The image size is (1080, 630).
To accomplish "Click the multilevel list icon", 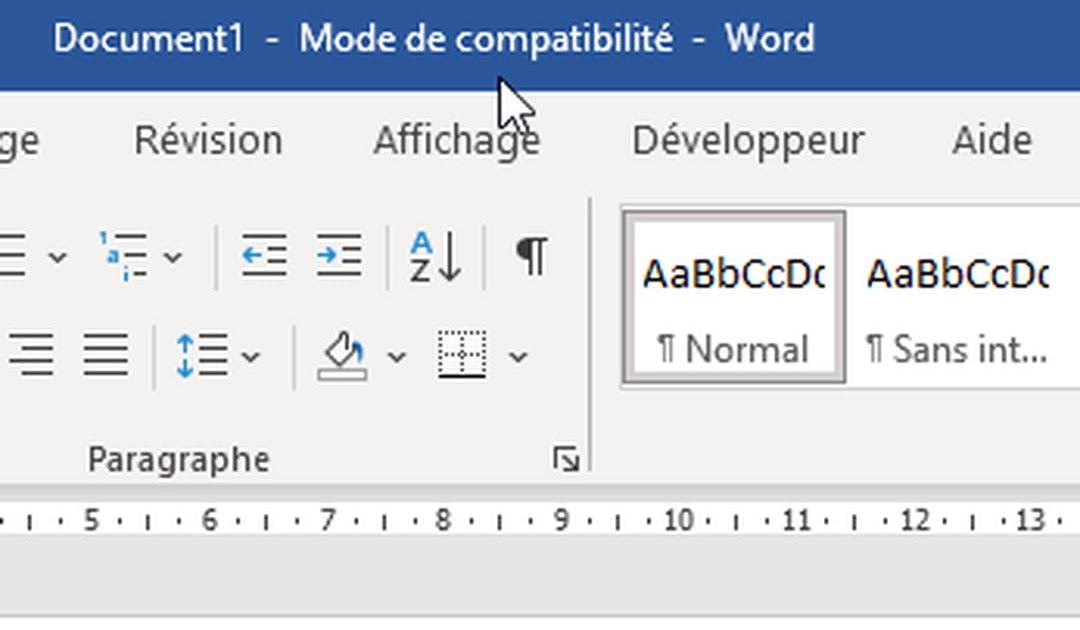I will click(123, 256).
